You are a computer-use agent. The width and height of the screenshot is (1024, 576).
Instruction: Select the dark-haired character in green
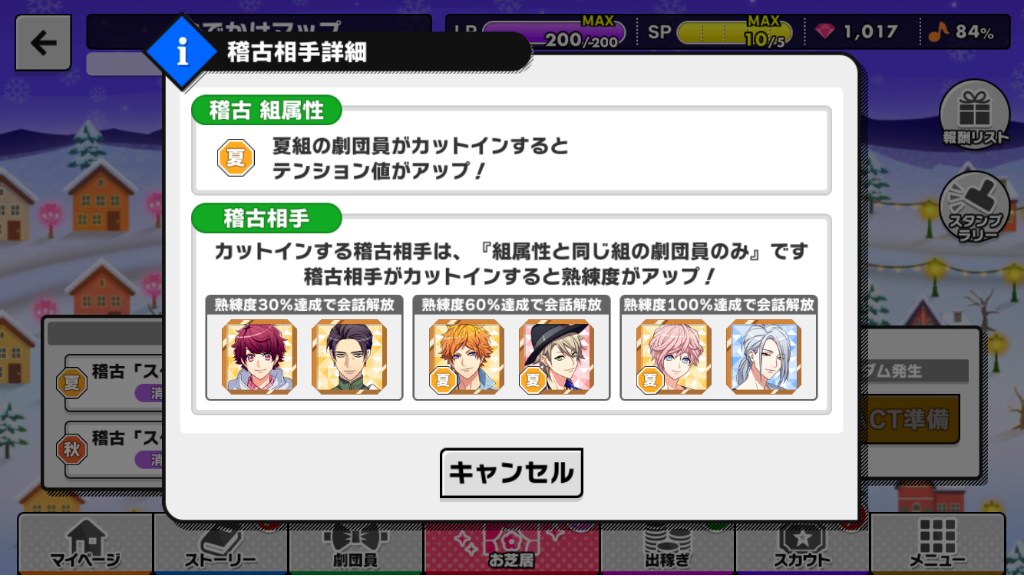349,357
